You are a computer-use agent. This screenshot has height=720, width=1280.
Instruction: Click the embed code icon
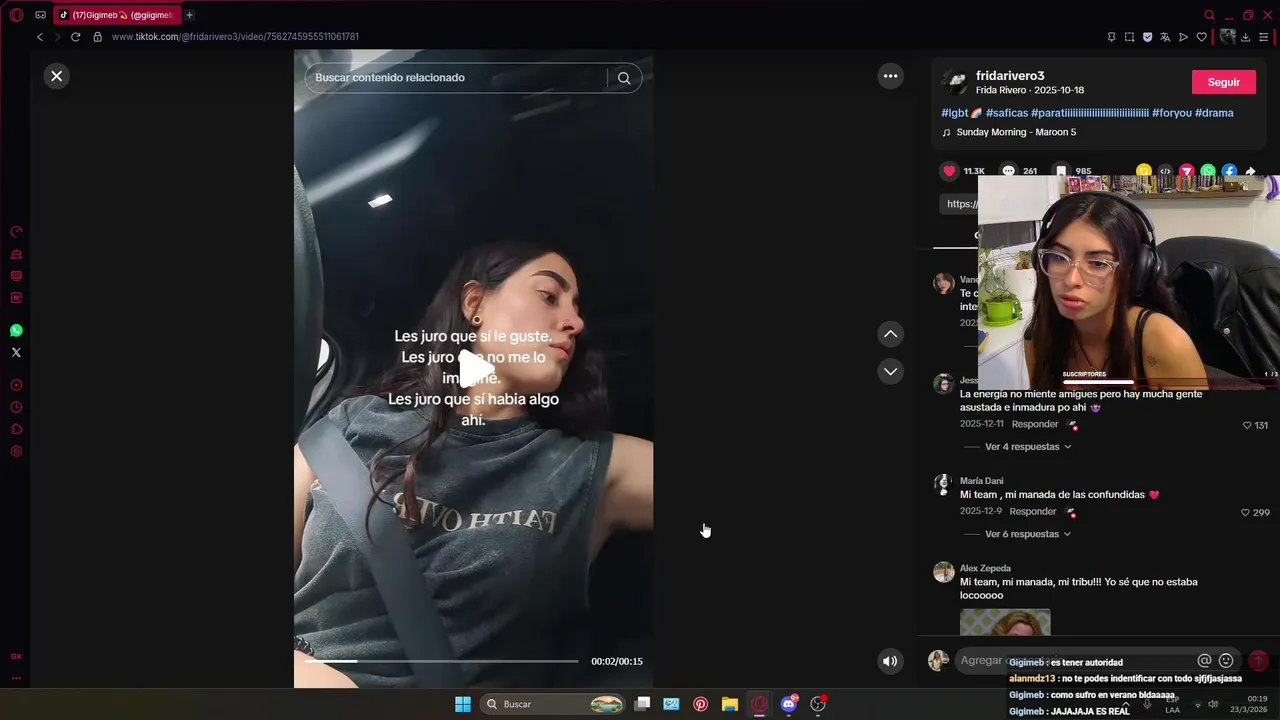click(x=1165, y=171)
